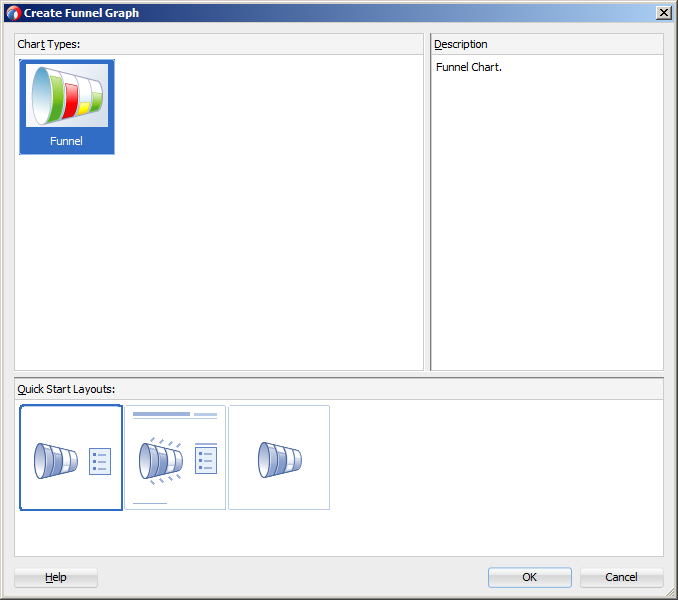Screen dimensions: 678x600
Task: Select the Funnel chart type icon
Action: tap(67, 107)
